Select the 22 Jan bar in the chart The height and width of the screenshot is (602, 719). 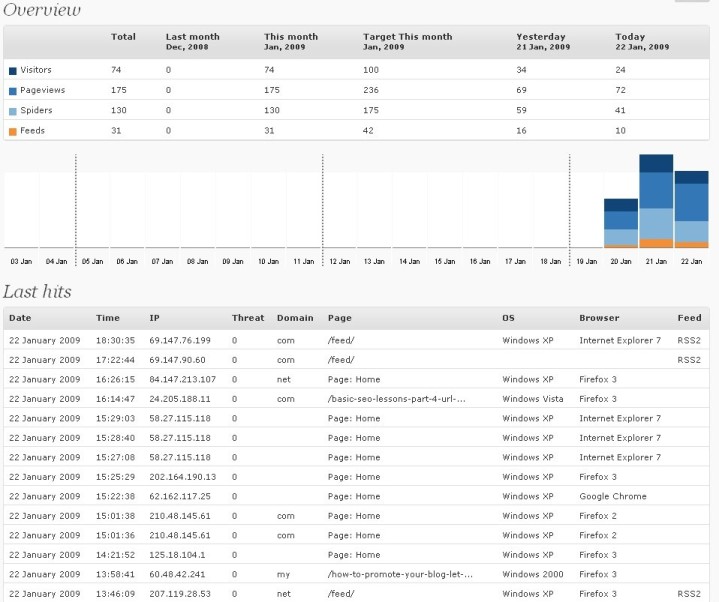tap(691, 208)
